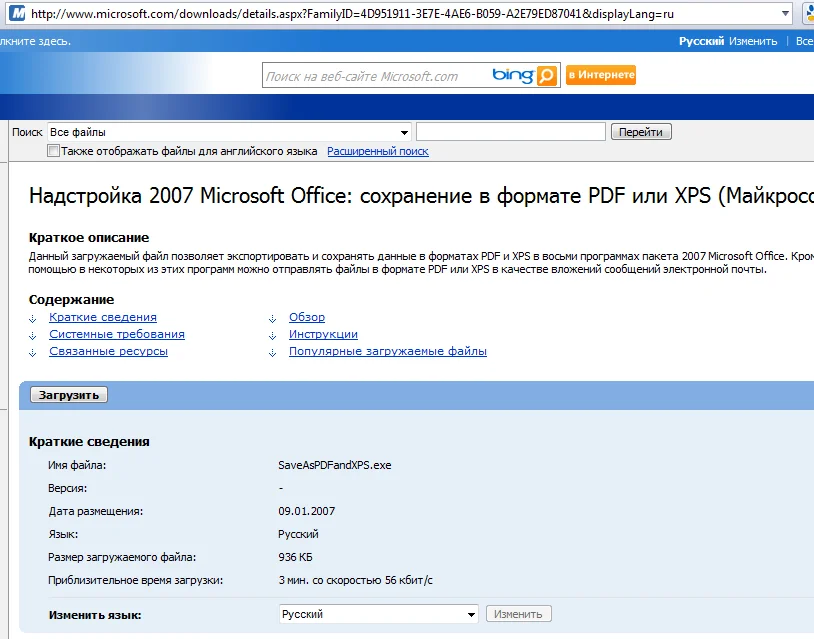814x639 pixels.
Task: Open the Инструкции link
Action: click(323, 334)
